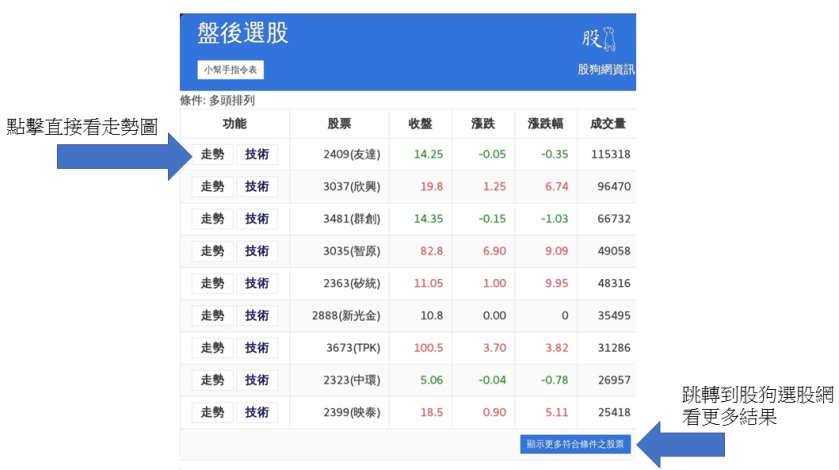Open 技術 analysis for 3673(TPK)
The height and width of the screenshot is (470, 839).
(257, 347)
